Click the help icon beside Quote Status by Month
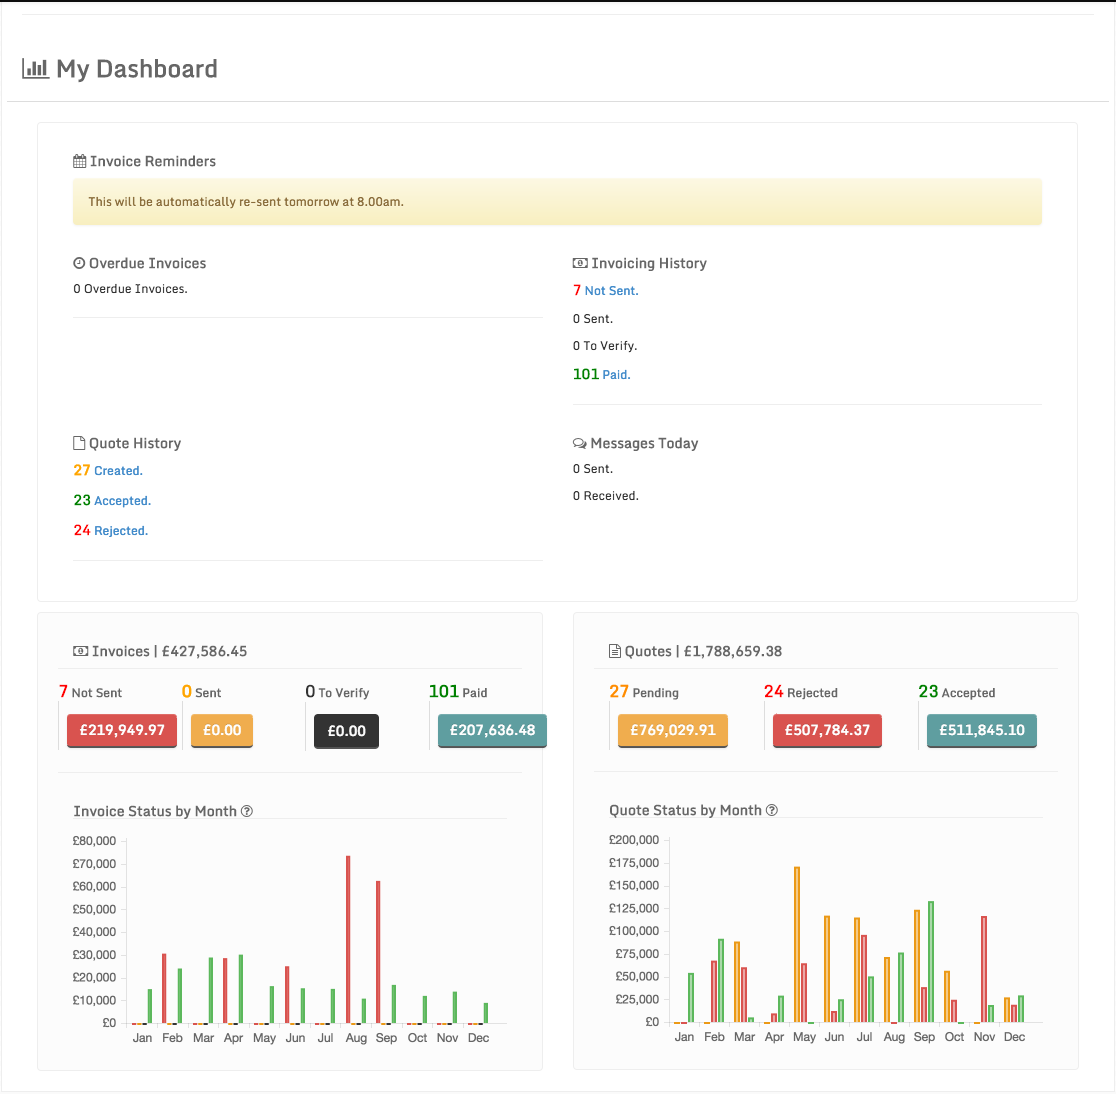Screen dimensions: 1116x1094 click(x=772, y=810)
